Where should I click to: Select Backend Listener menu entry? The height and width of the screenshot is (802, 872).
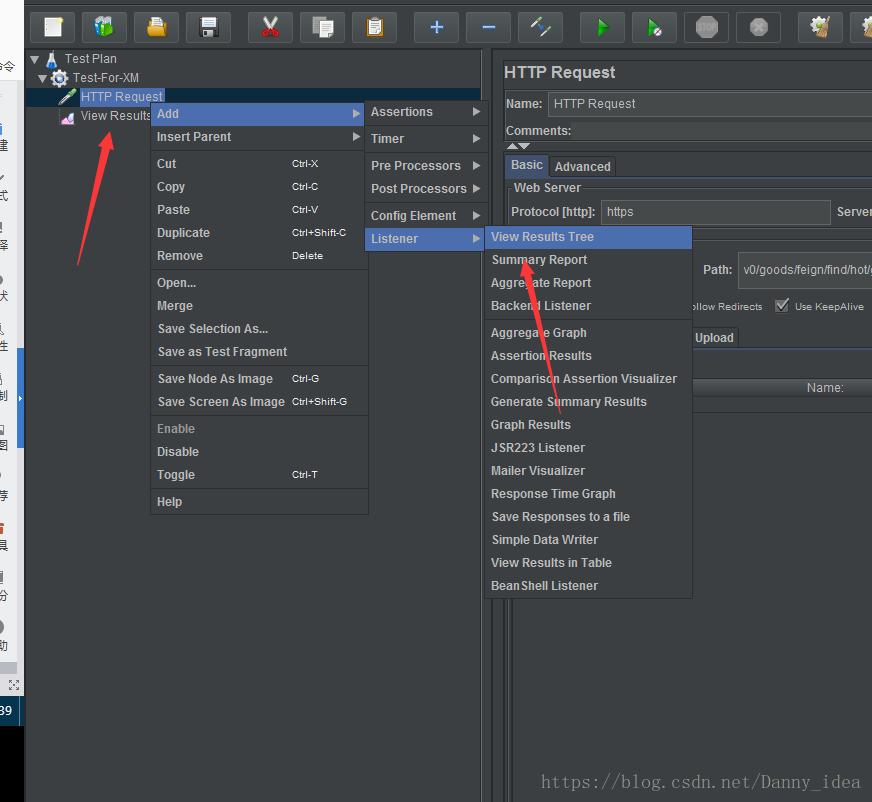[x=589, y=306]
